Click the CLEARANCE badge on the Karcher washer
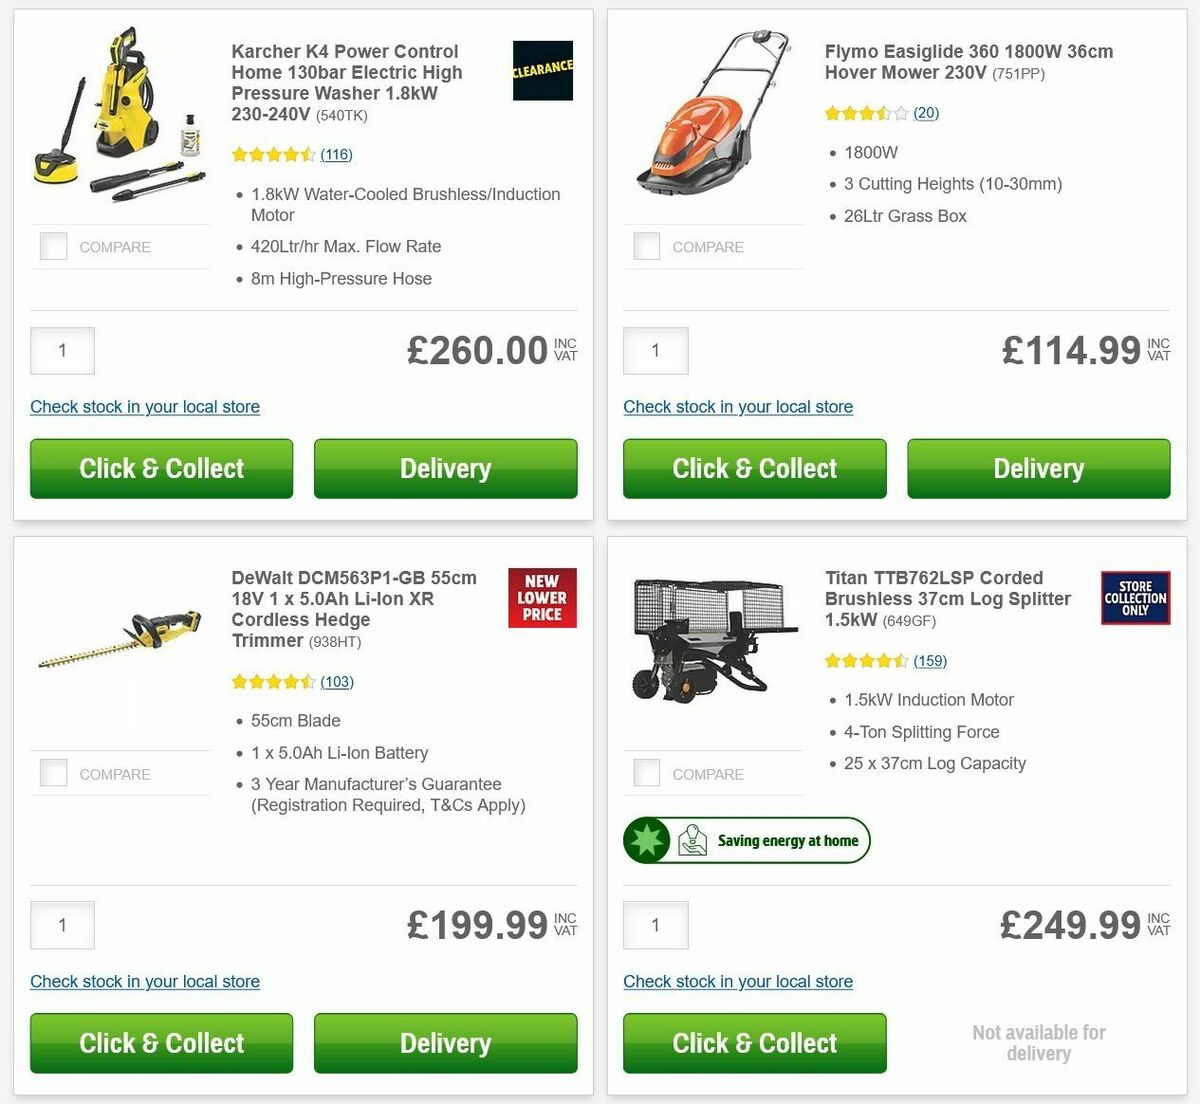 coord(542,71)
